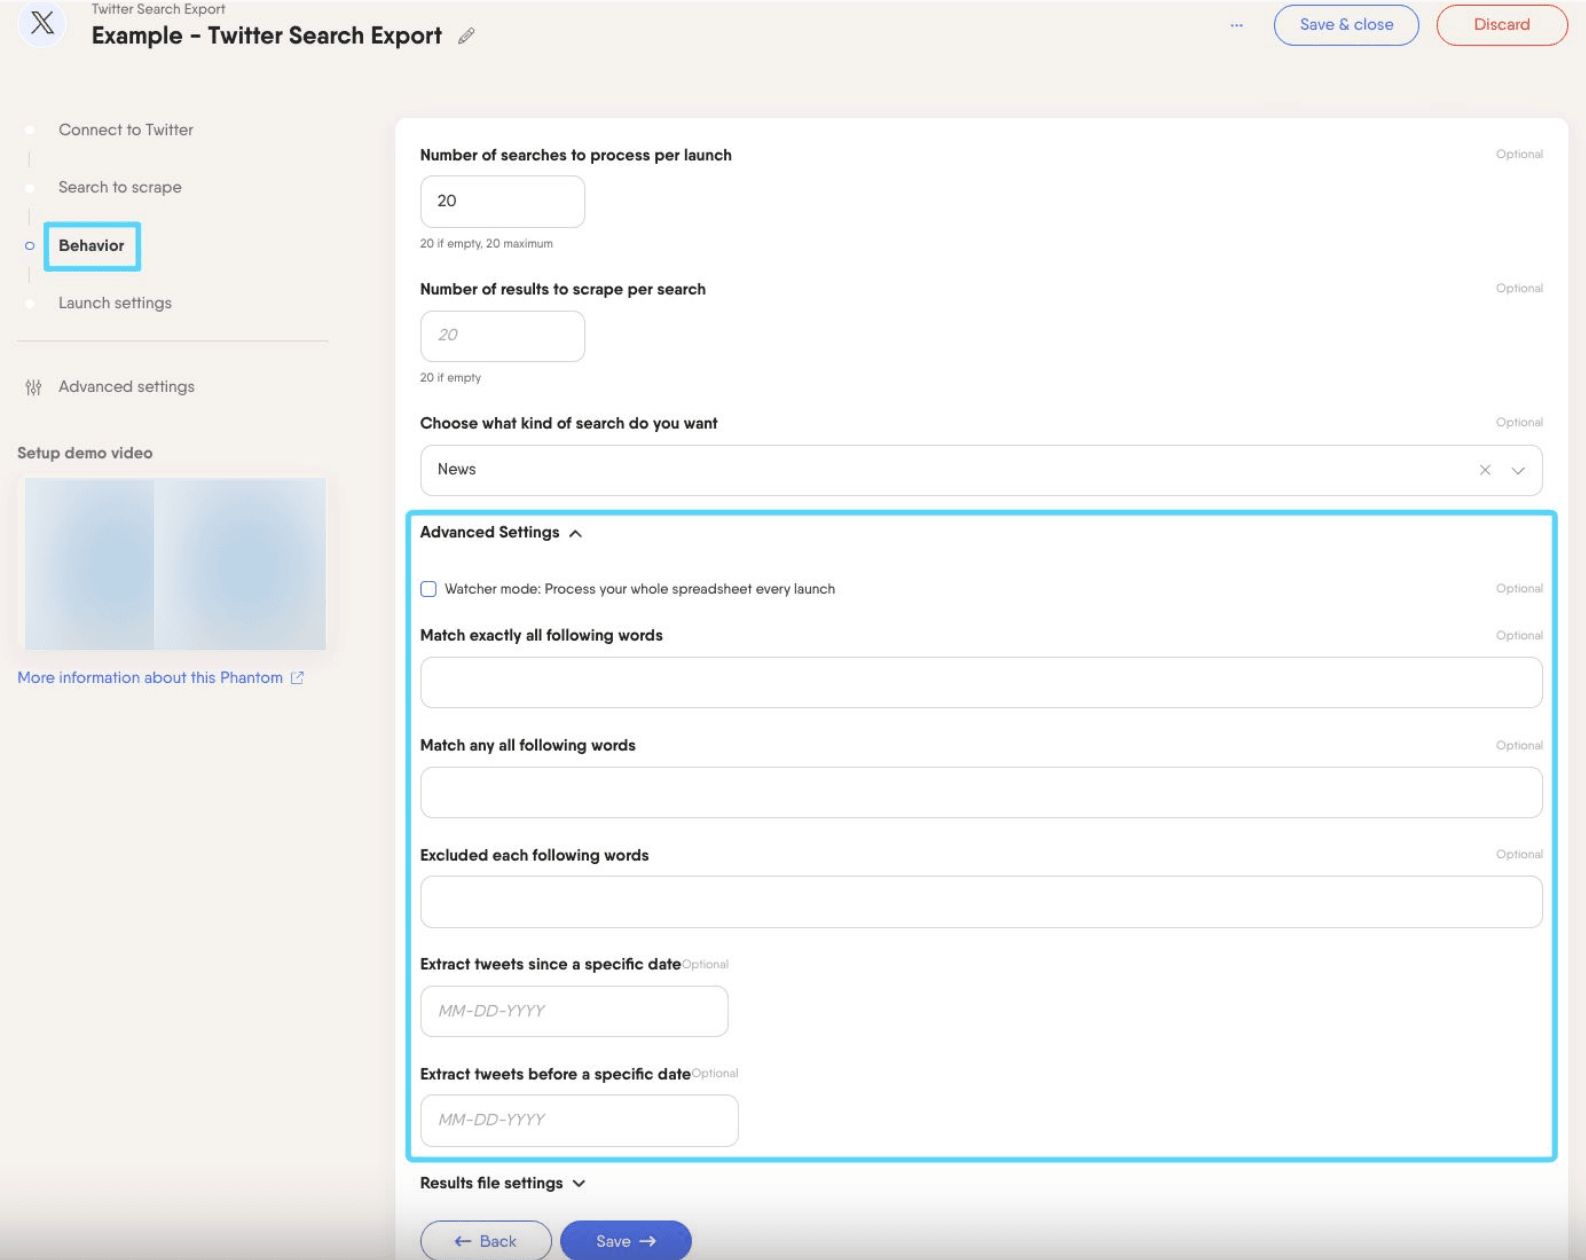1586x1260 pixels.
Task: Open external link icon next to More information
Action: tap(297, 678)
